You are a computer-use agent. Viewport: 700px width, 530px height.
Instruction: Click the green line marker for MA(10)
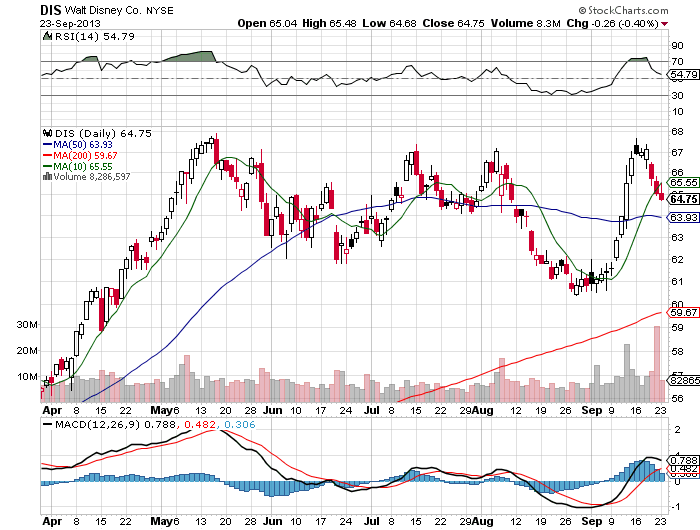tap(47, 167)
